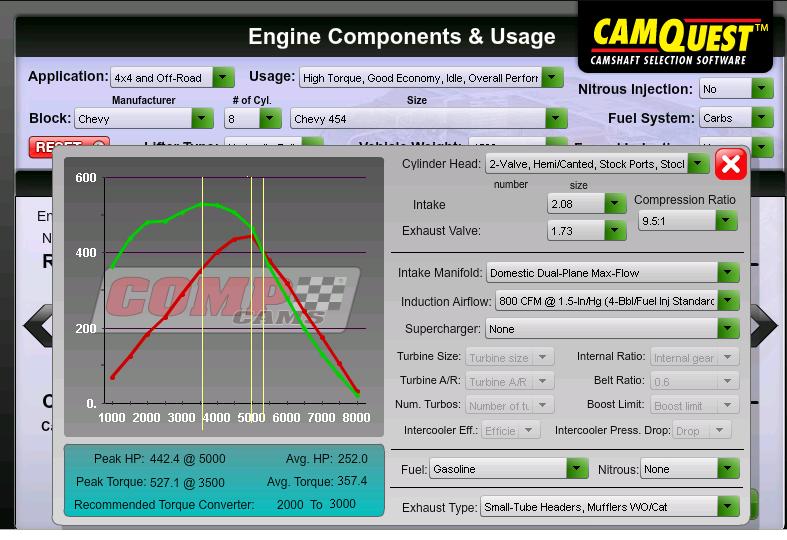Viewport: 787px width, 540px height.
Task: Click green arrow of Intake valve size 2.08
Action: (615, 204)
